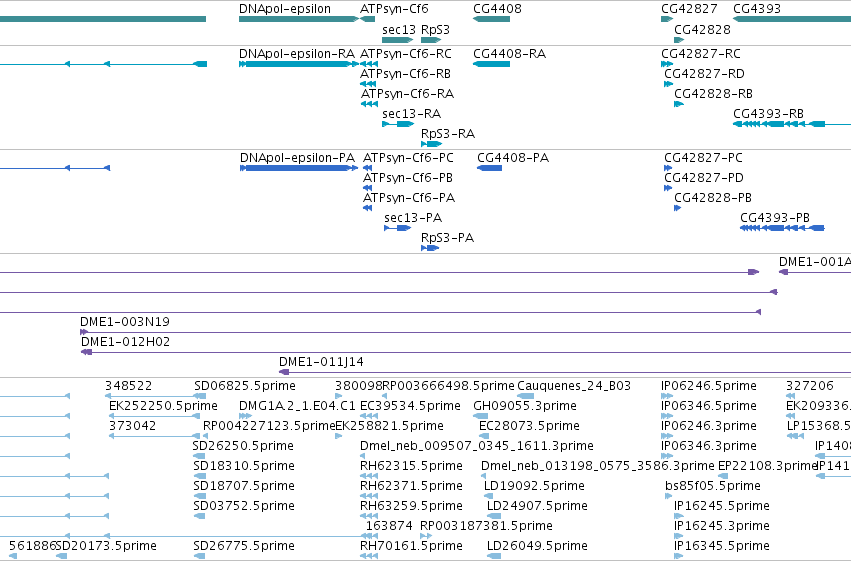Select the CG4393-PB protein label
Viewport: 851px width, 561px height.
(x=774, y=218)
